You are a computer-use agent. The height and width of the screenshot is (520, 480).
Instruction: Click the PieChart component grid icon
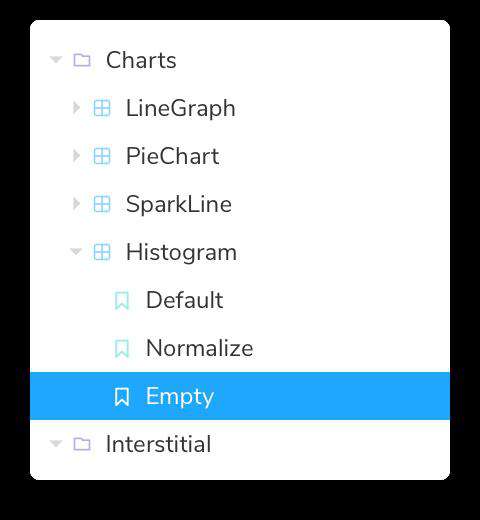[x=102, y=156]
